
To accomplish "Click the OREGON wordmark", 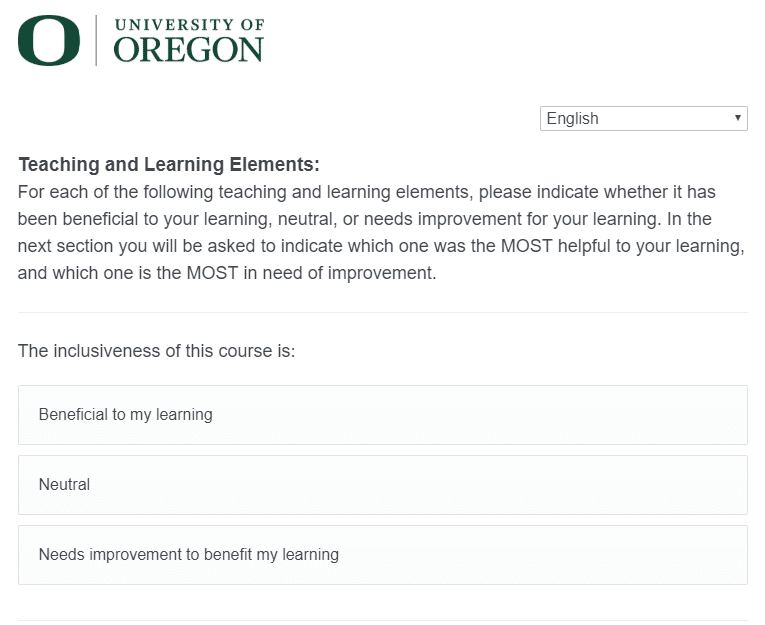I will point(188,50).
